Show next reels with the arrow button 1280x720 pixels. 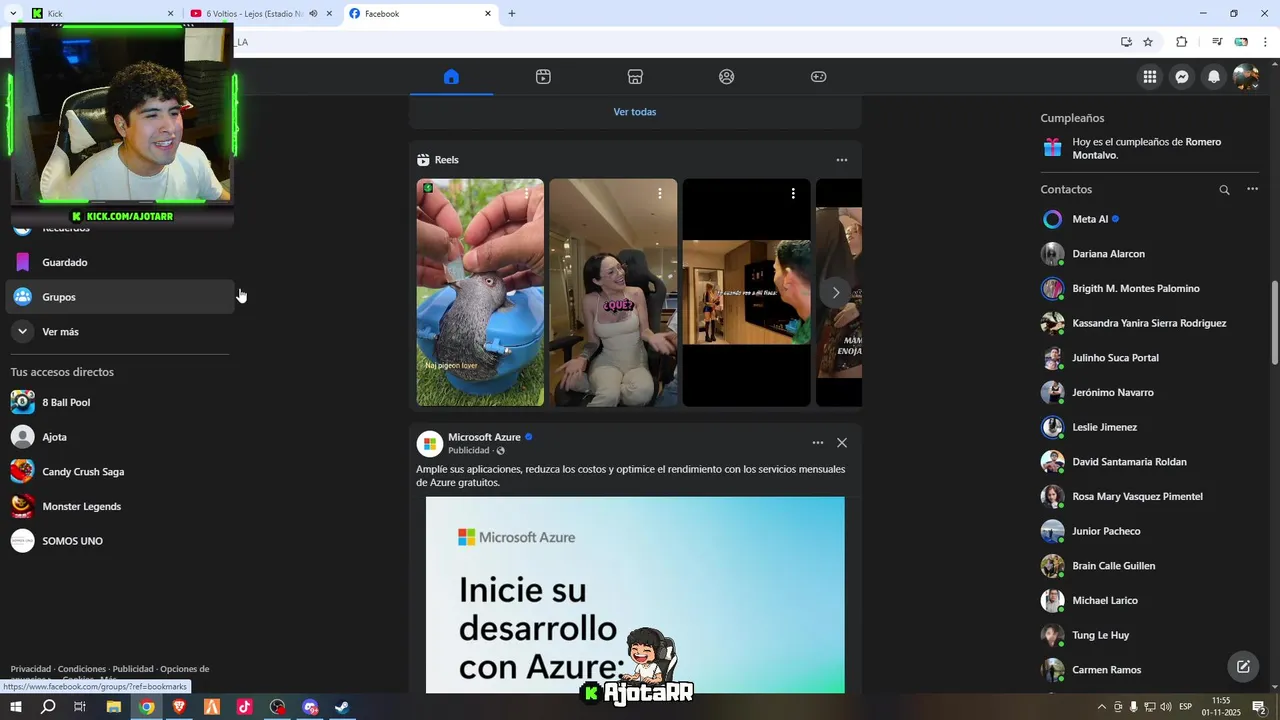836,292
